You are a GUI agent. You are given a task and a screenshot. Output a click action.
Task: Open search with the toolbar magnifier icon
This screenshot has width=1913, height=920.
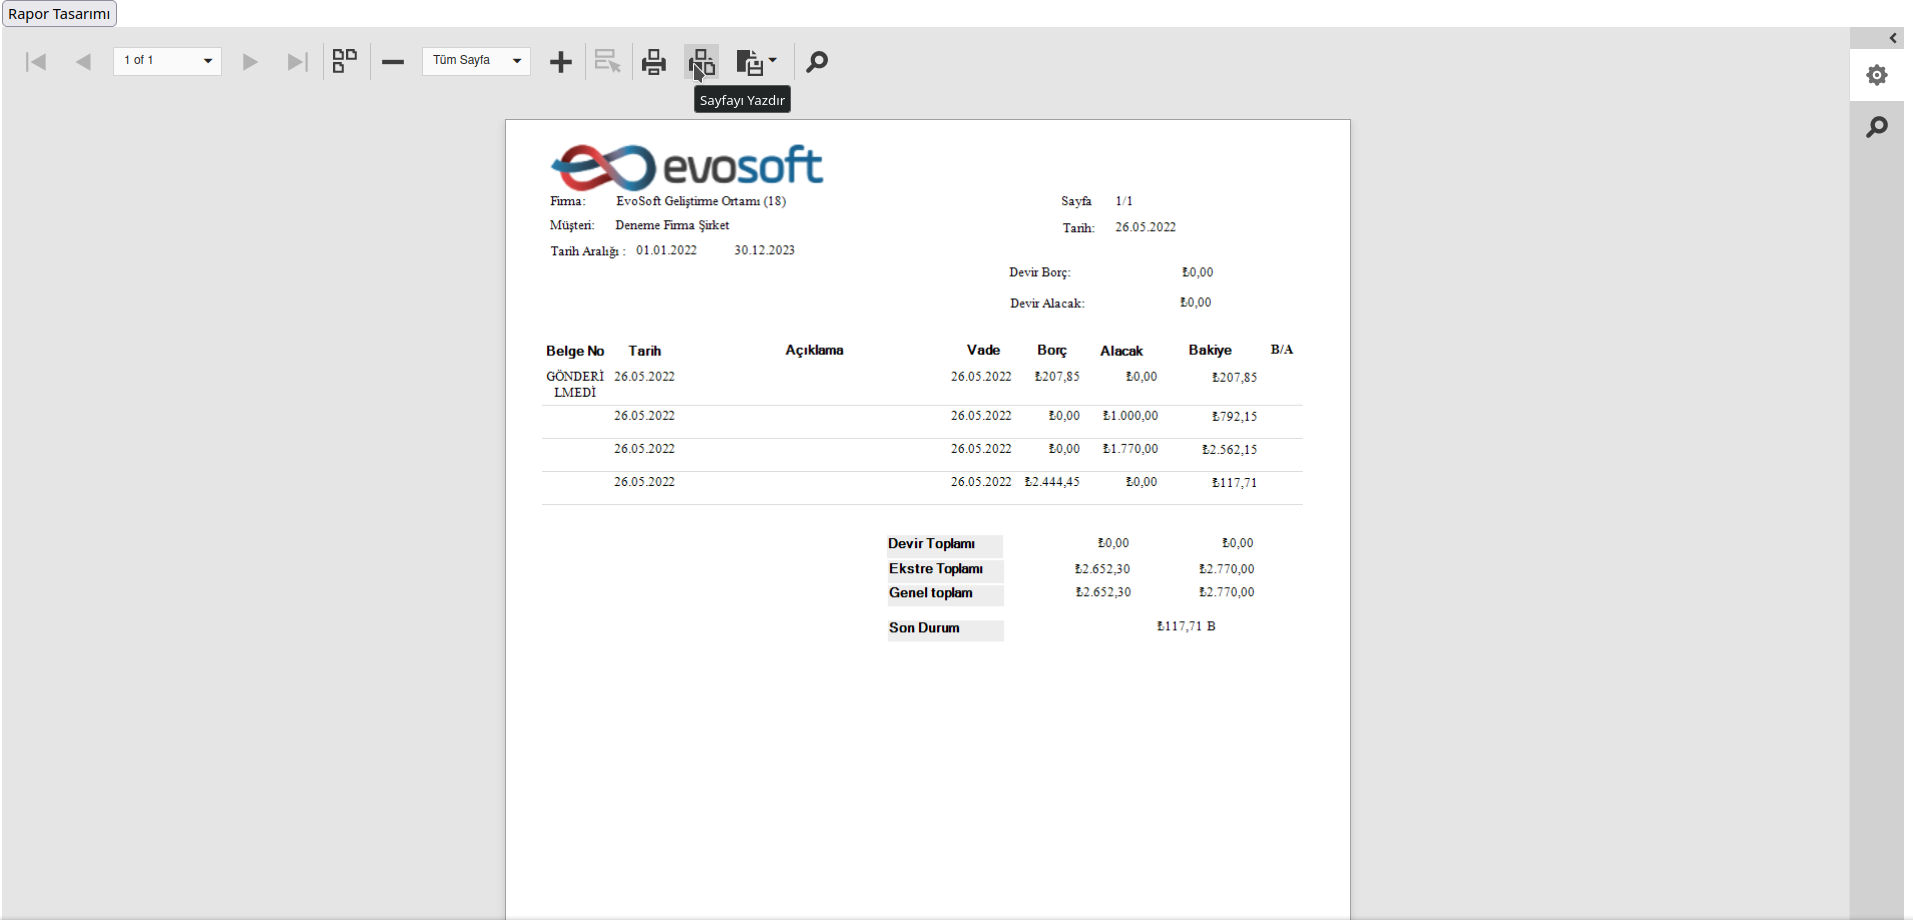pos(817,62)
